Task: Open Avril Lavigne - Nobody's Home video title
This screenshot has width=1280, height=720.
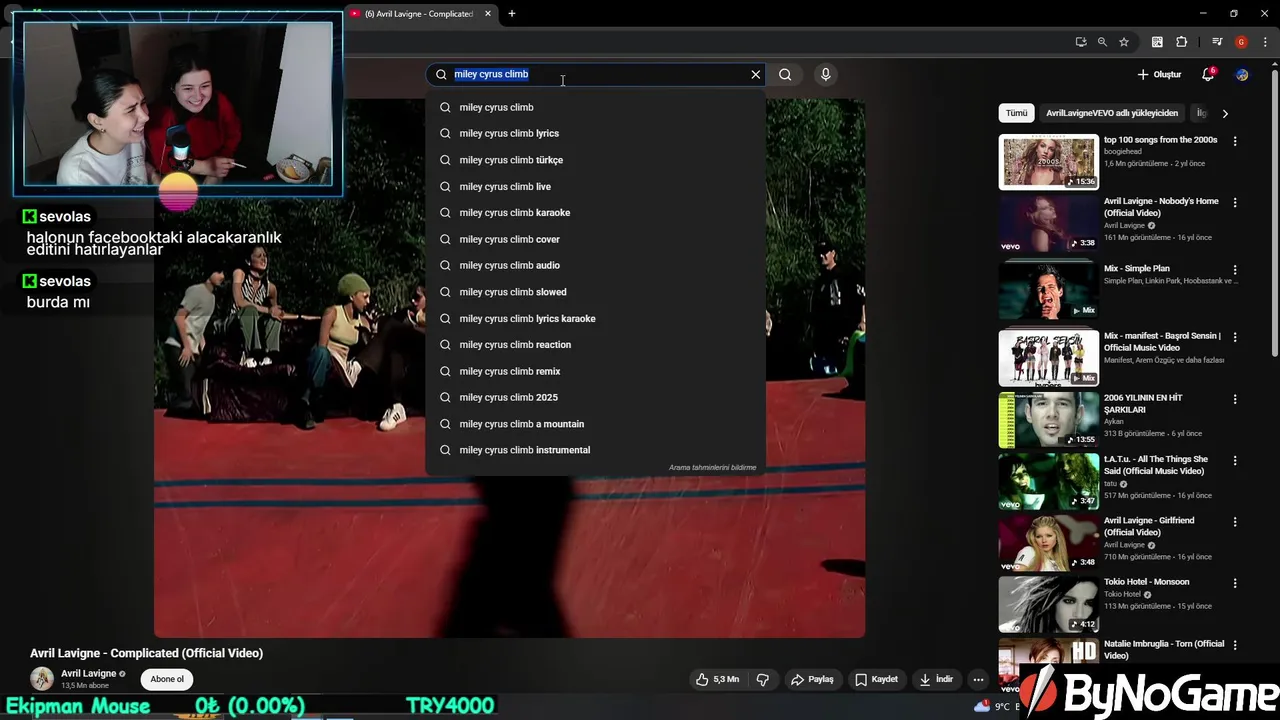Action: [1161, 207]
